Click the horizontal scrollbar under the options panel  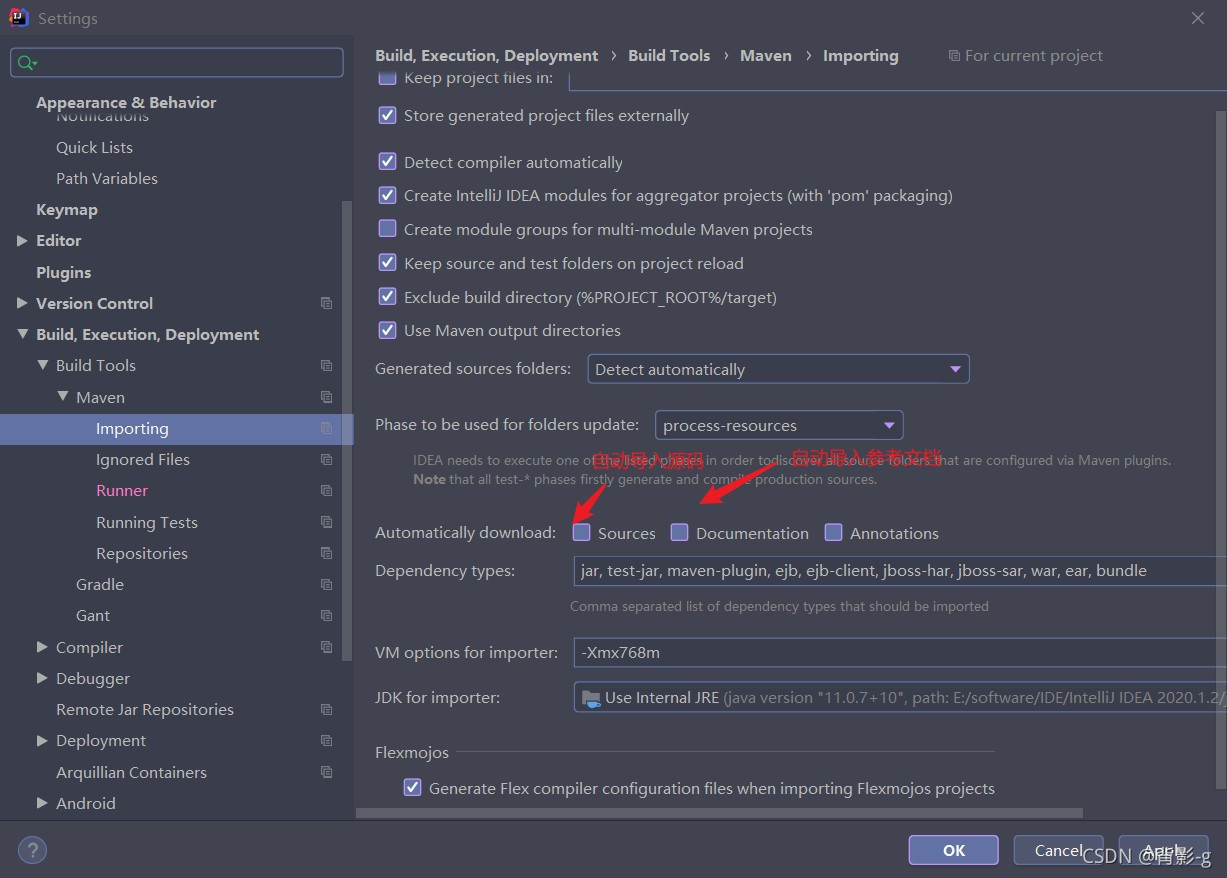tap(720, 814)
